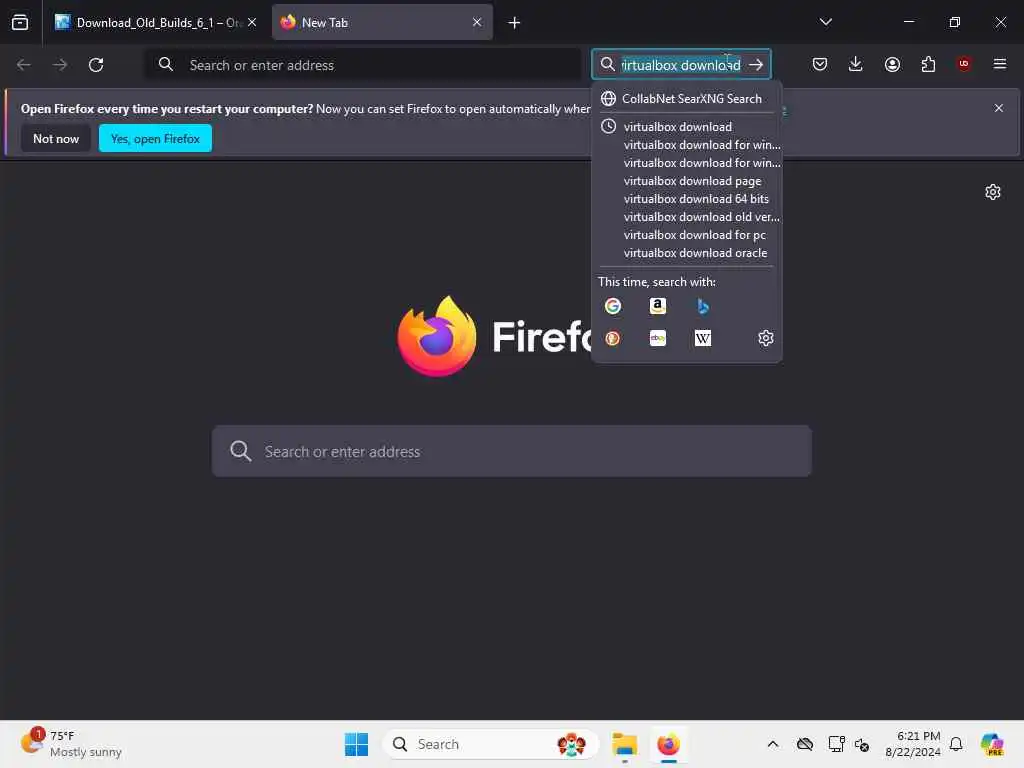Dismiss the startup notification bar
This screenshot has width=1024, height=768.
[x=999, y=108]
